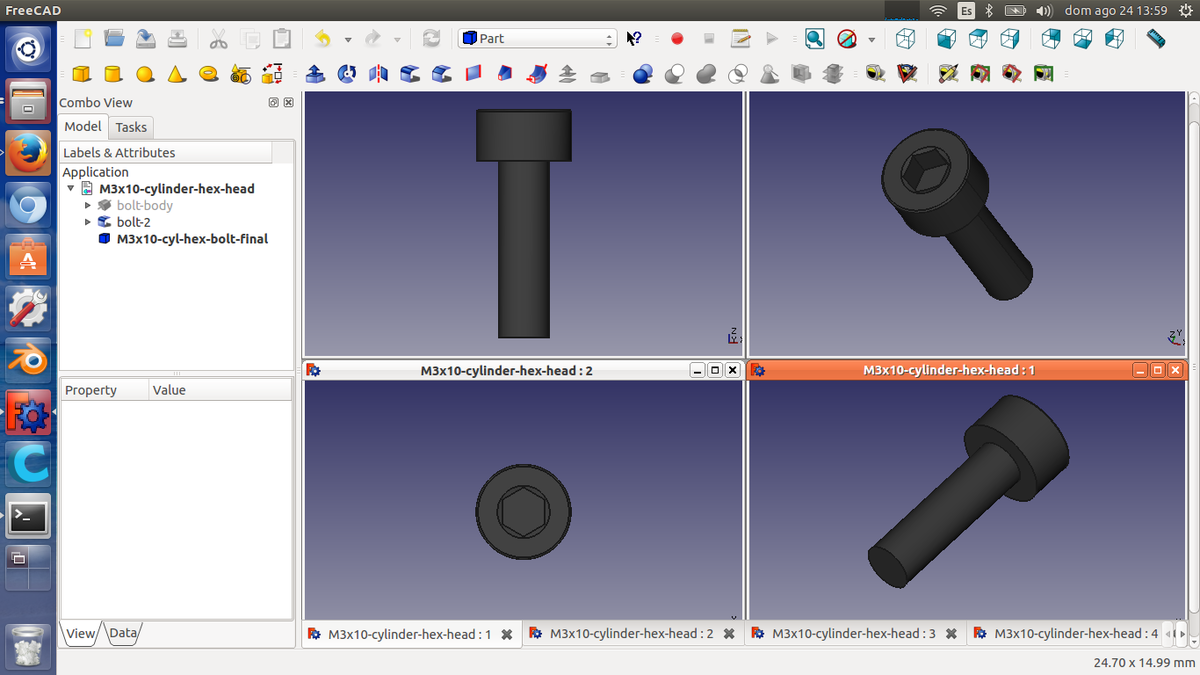Click the Fit All view icon
Image resolution: width=1200 pixels, height=675 pixels.
(x=815, y=39)
